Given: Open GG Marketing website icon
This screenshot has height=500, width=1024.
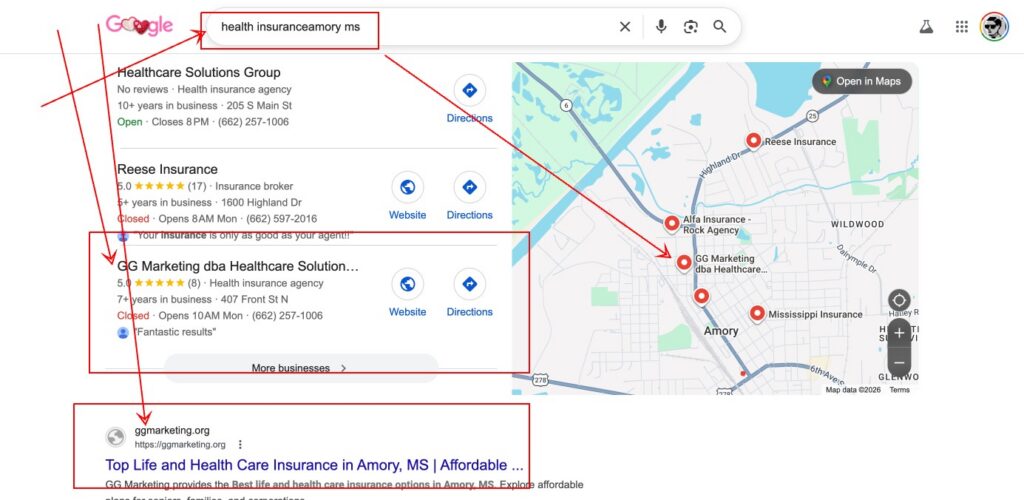Looking at the screenshot, I should click(x=407, y=285).
